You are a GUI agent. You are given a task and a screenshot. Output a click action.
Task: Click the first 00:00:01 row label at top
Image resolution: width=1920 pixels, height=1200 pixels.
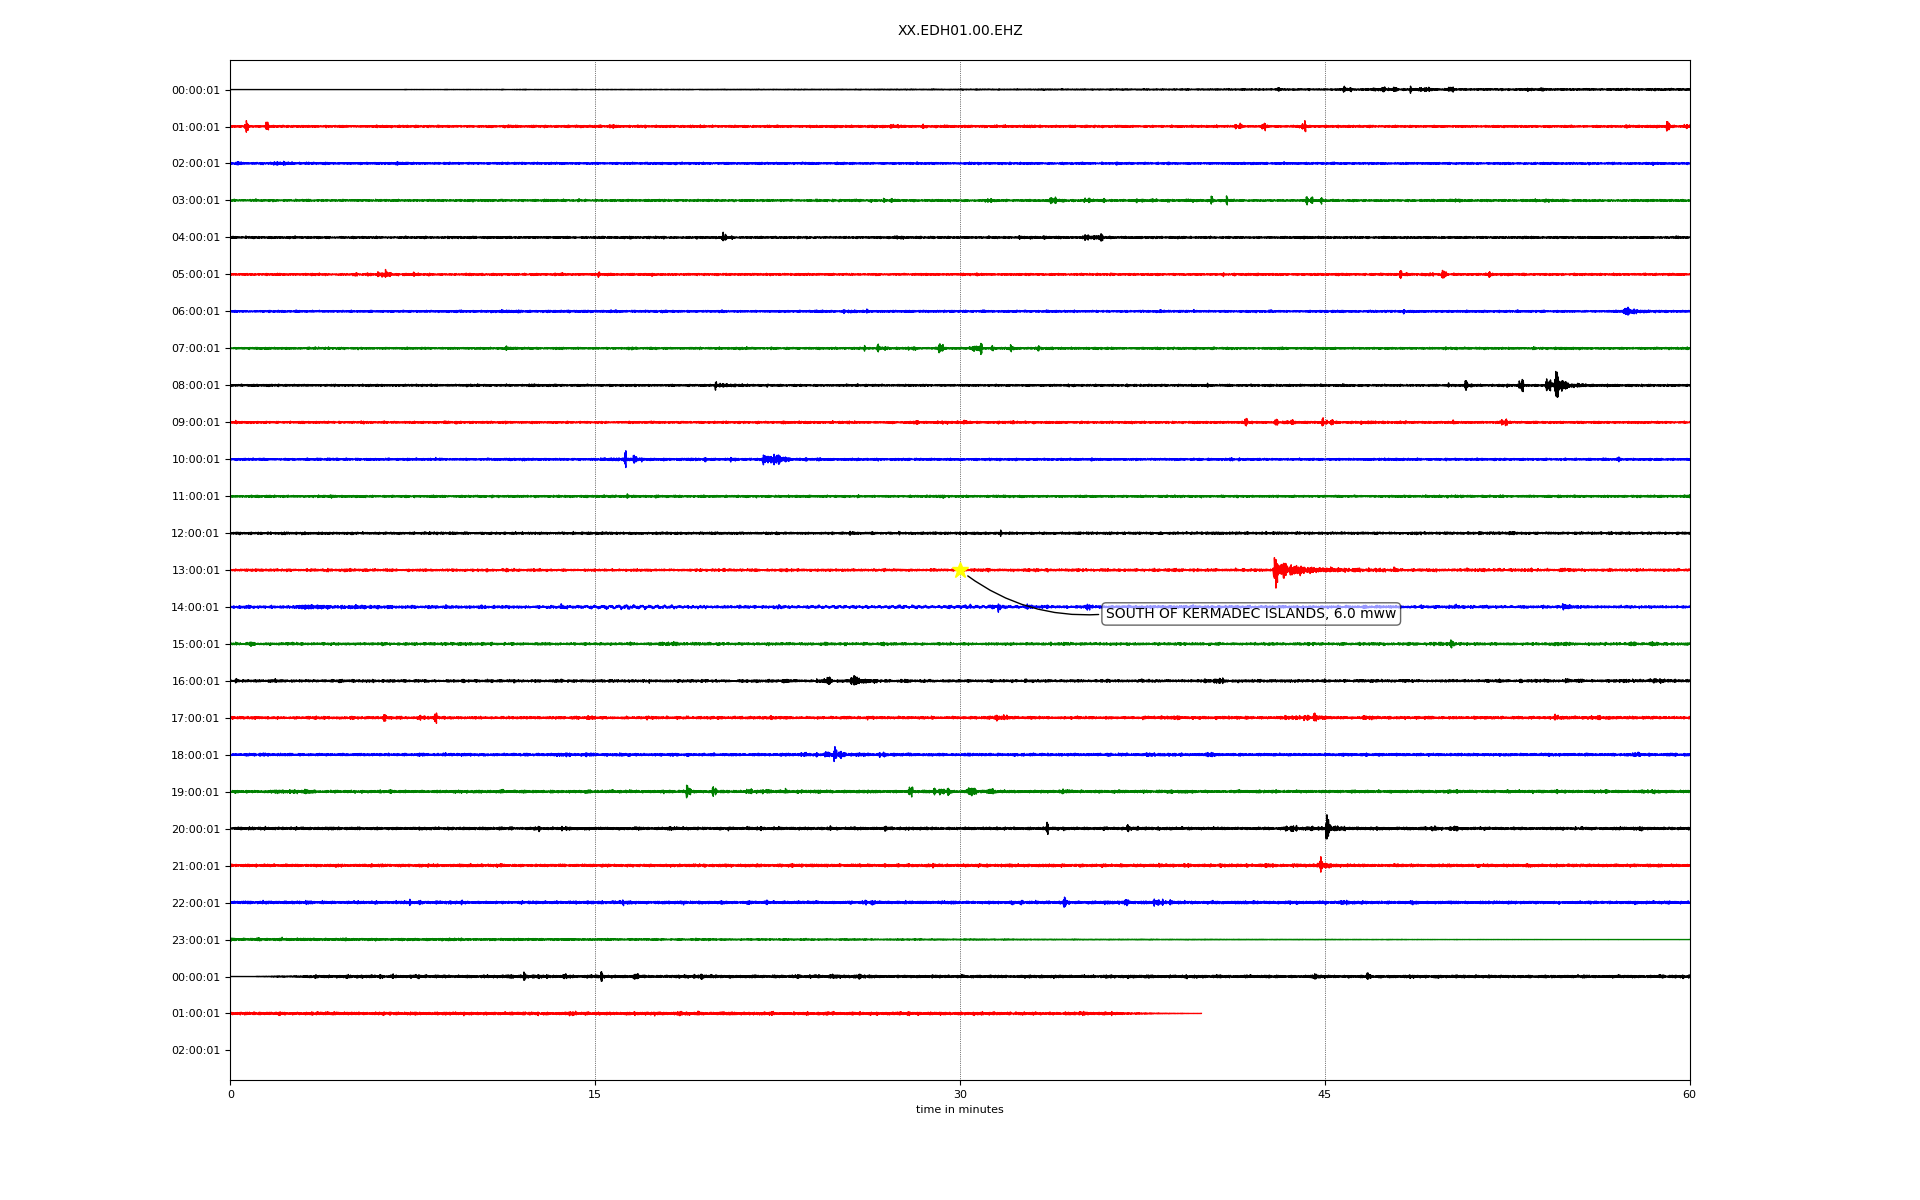tap(195, 91)
